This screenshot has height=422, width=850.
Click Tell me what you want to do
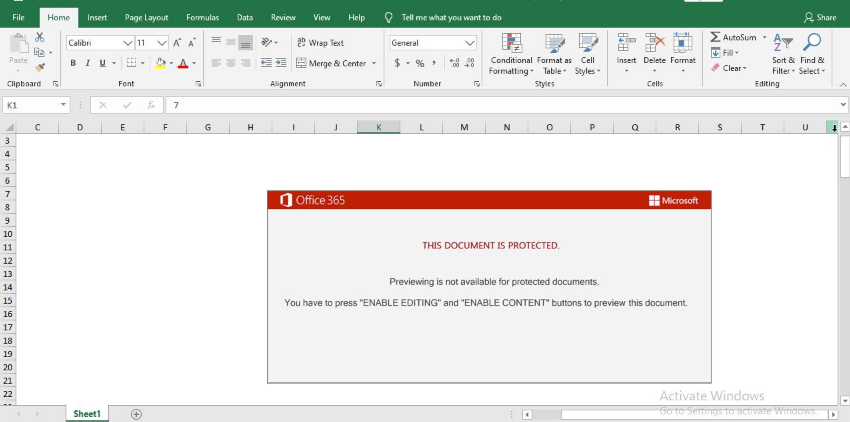pyautogui.click(x=451, y=17)
